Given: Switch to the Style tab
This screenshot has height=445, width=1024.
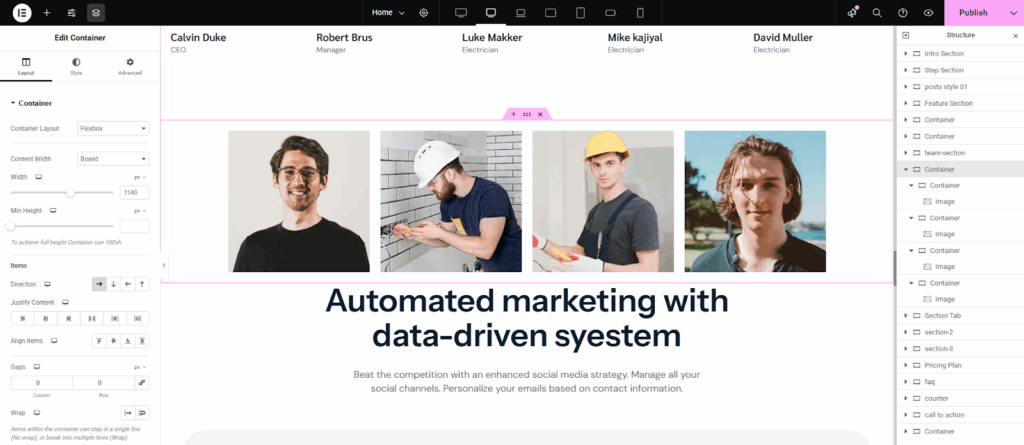Looking at the screenshot, I should click(76, 67).
